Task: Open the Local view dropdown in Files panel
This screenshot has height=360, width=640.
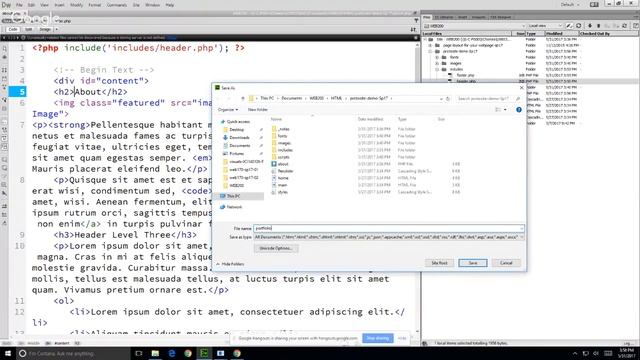Action: (545, 26)
